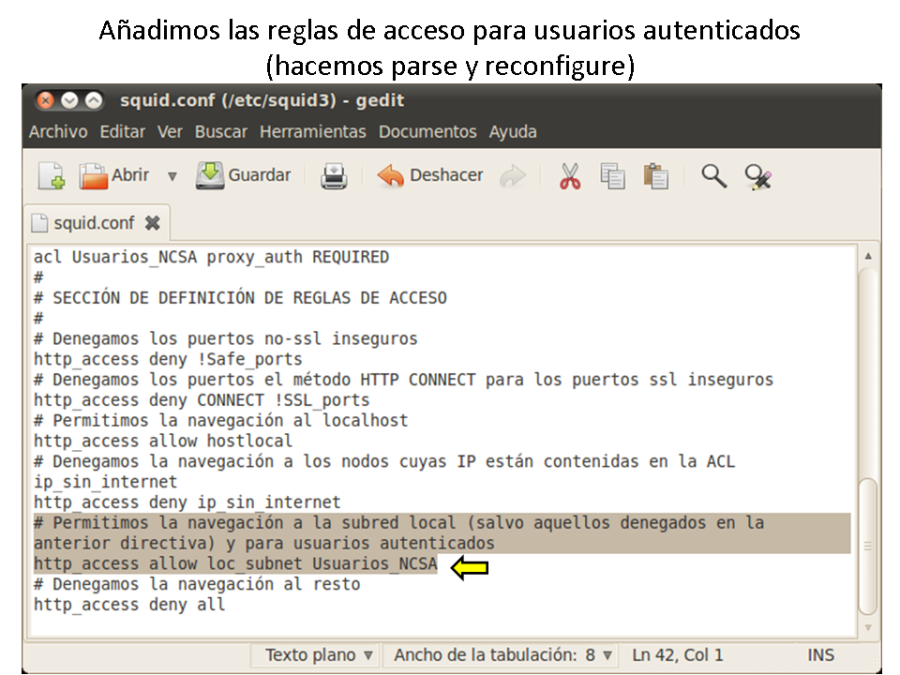Viewport: 900px width, 675px height.
Task: Open the Texto plano language dropdown
Action: (319, 655)
